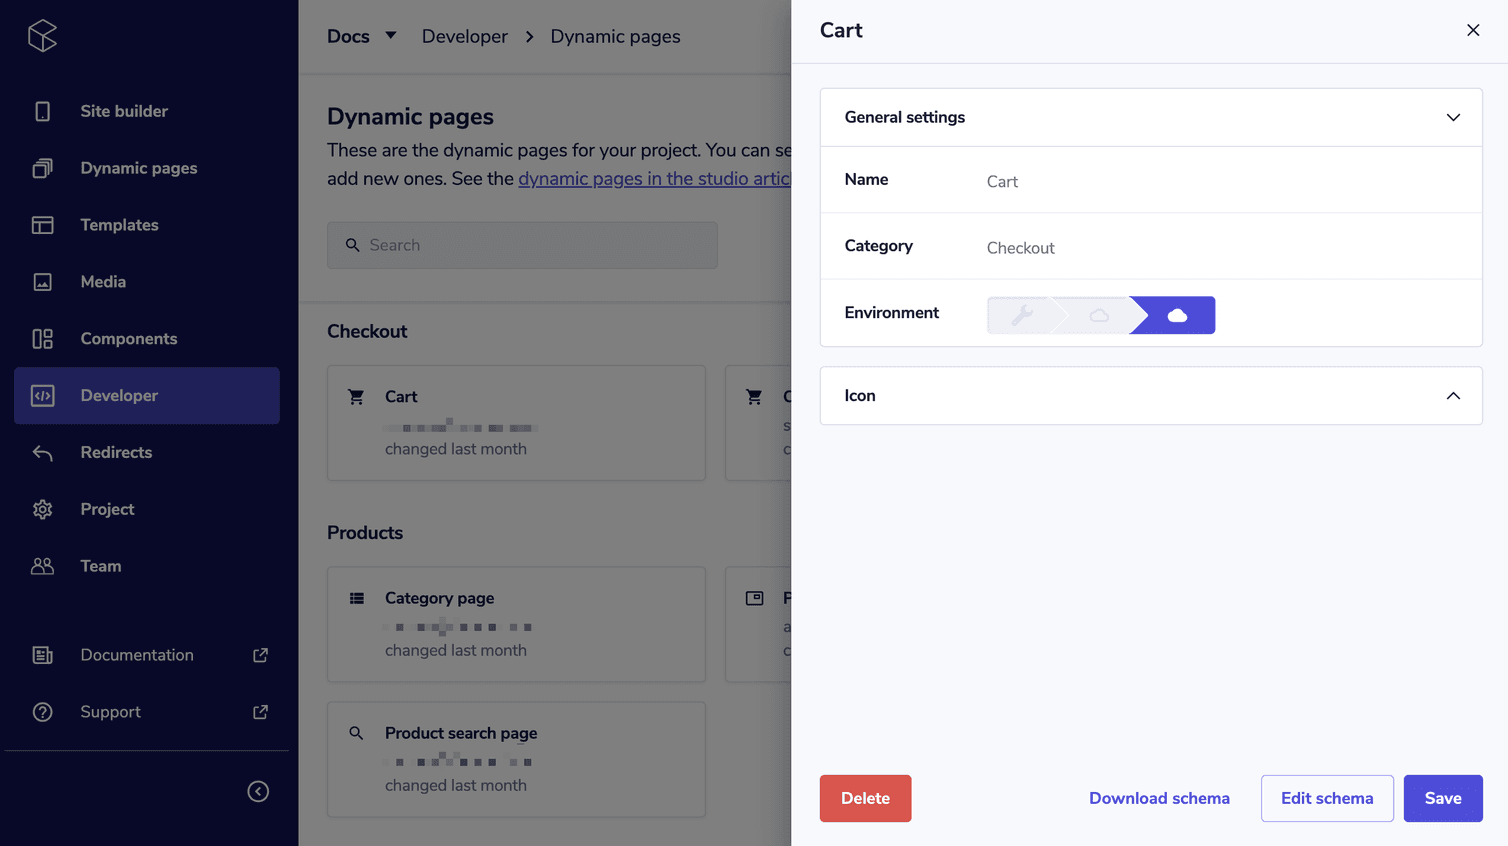Expand the Icon section
The height and width of the screenshot is (846, 1508).
click(1452, 395)
